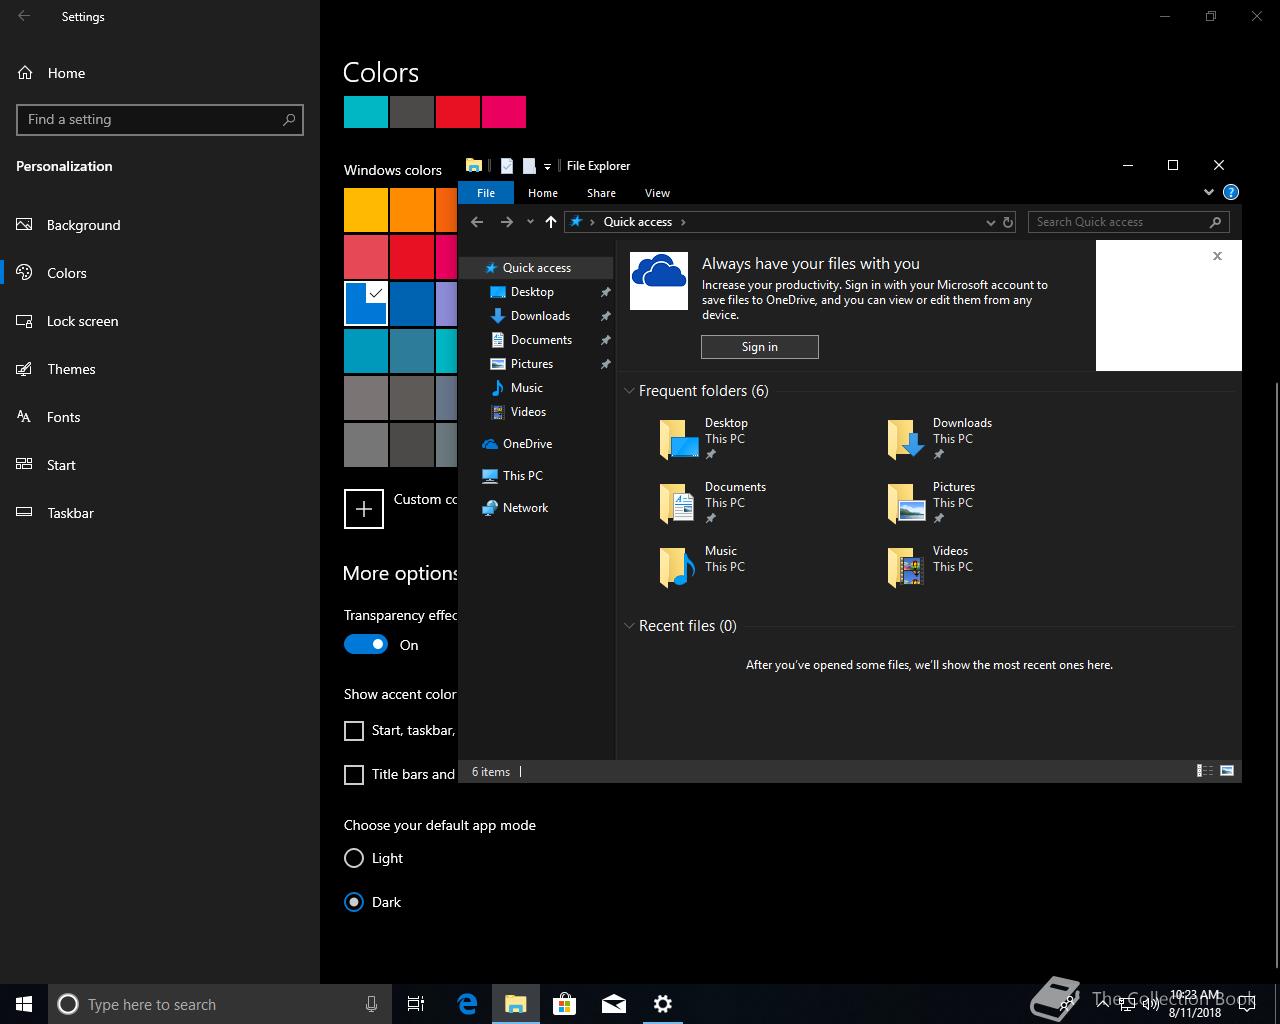Screen dimensions: 1280x1024
Task: Open the Windows Start menu
Action: coord(24,1004)
